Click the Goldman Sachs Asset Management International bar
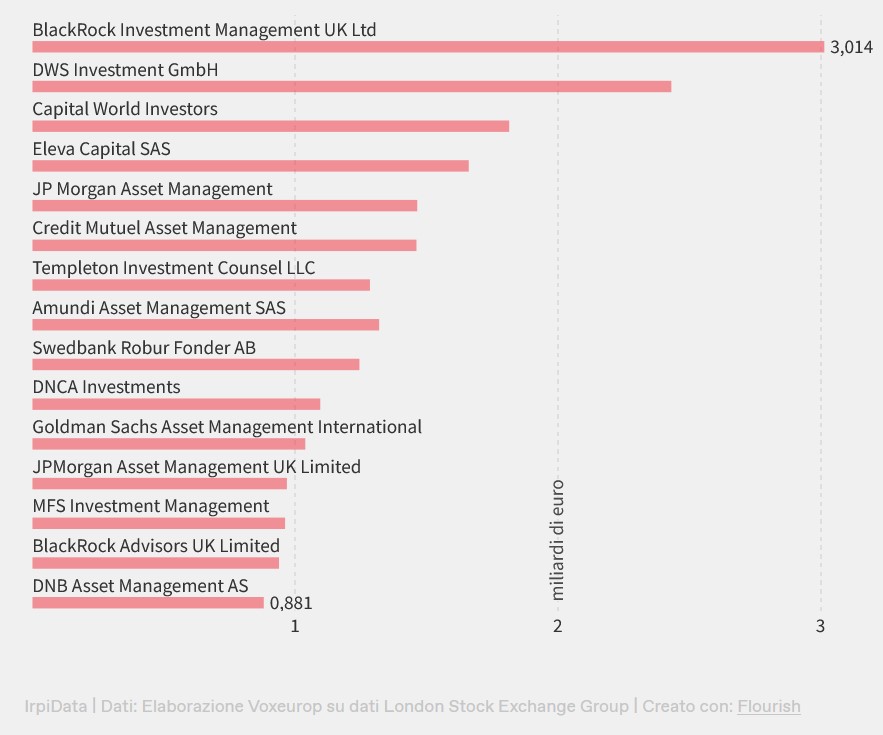The width and height of the screenshot is (883, 735). (168, 444)
